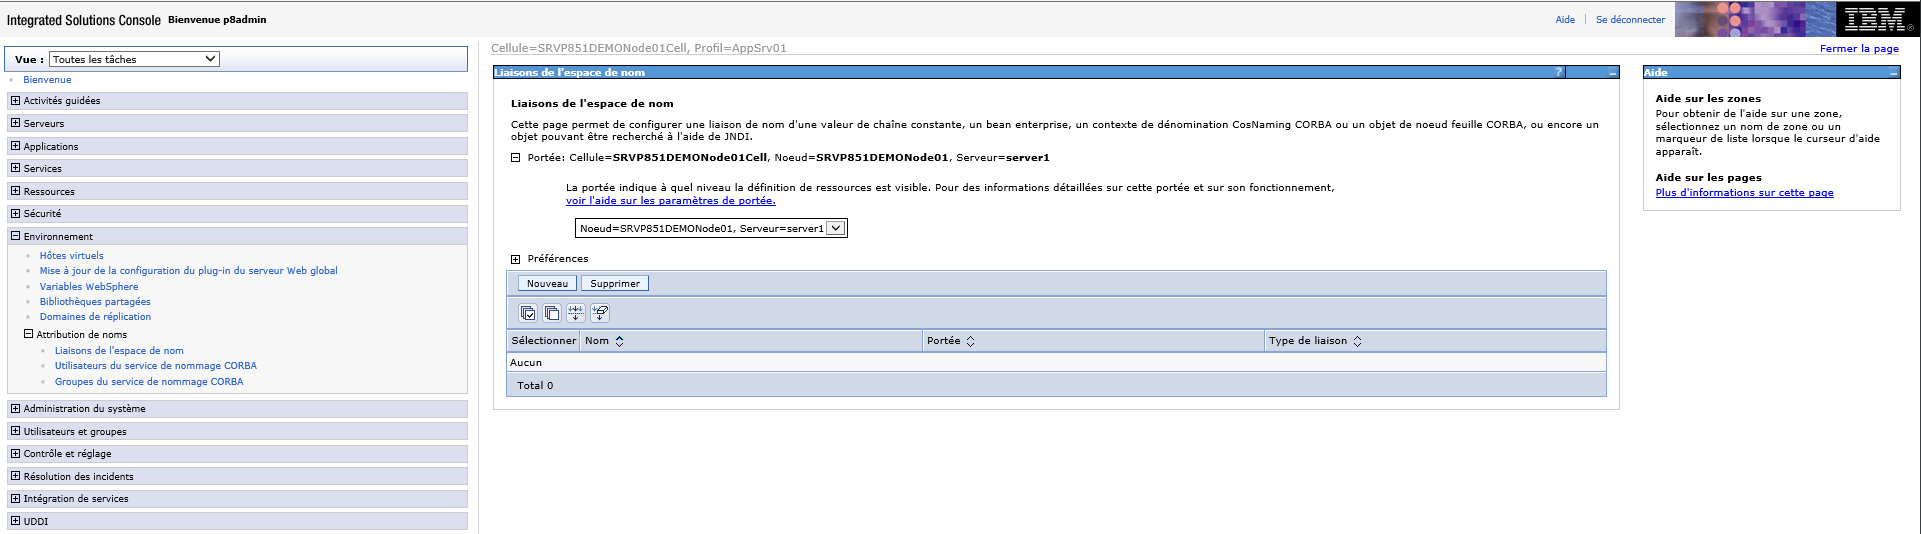Open the Vue 'Toutes les tâches' dropdown
This screenshot has height=534, width=1921.
tap(134, 59)
